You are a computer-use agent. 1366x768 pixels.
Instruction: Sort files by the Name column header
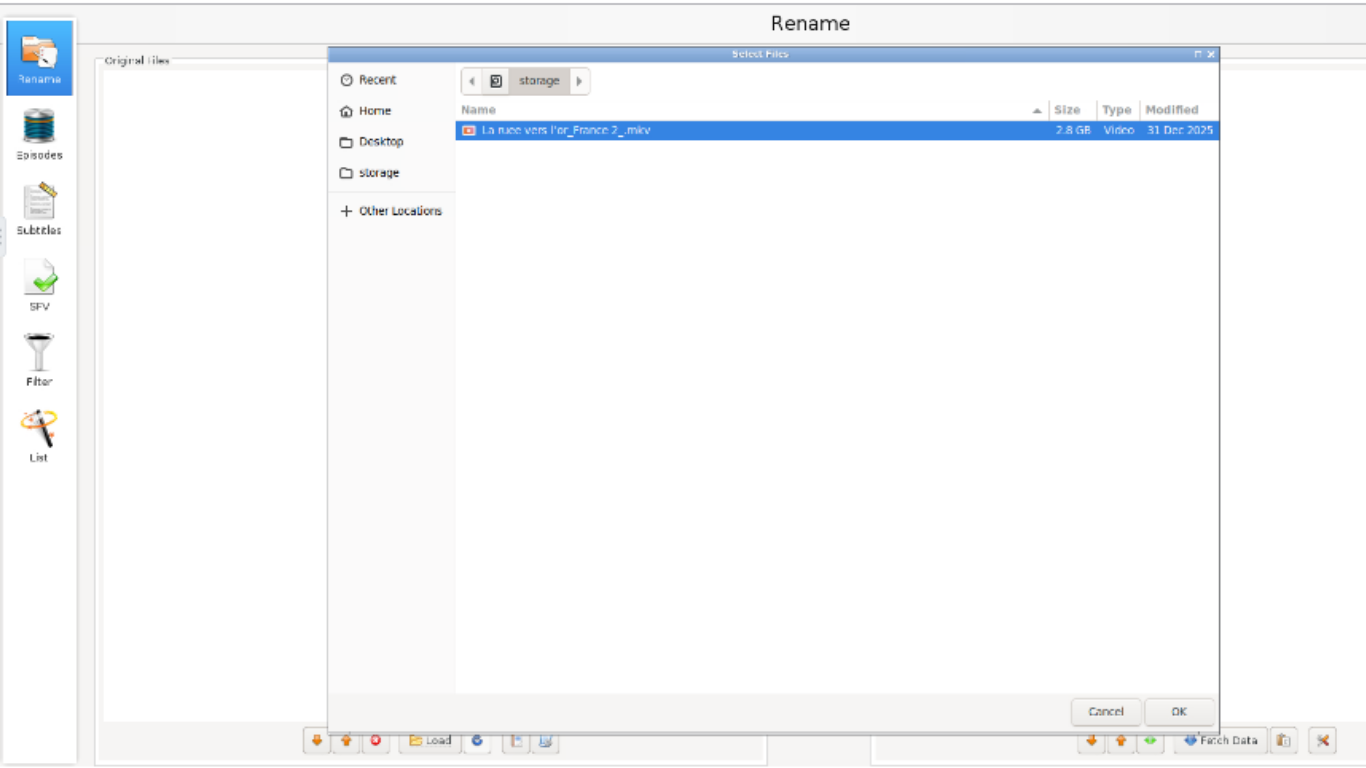click(x=478, y=110)
